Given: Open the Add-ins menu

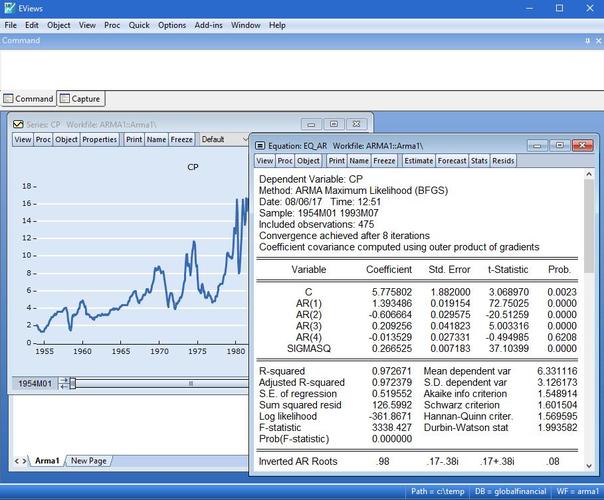Looking at the screenshot, I should pos(208,24).
